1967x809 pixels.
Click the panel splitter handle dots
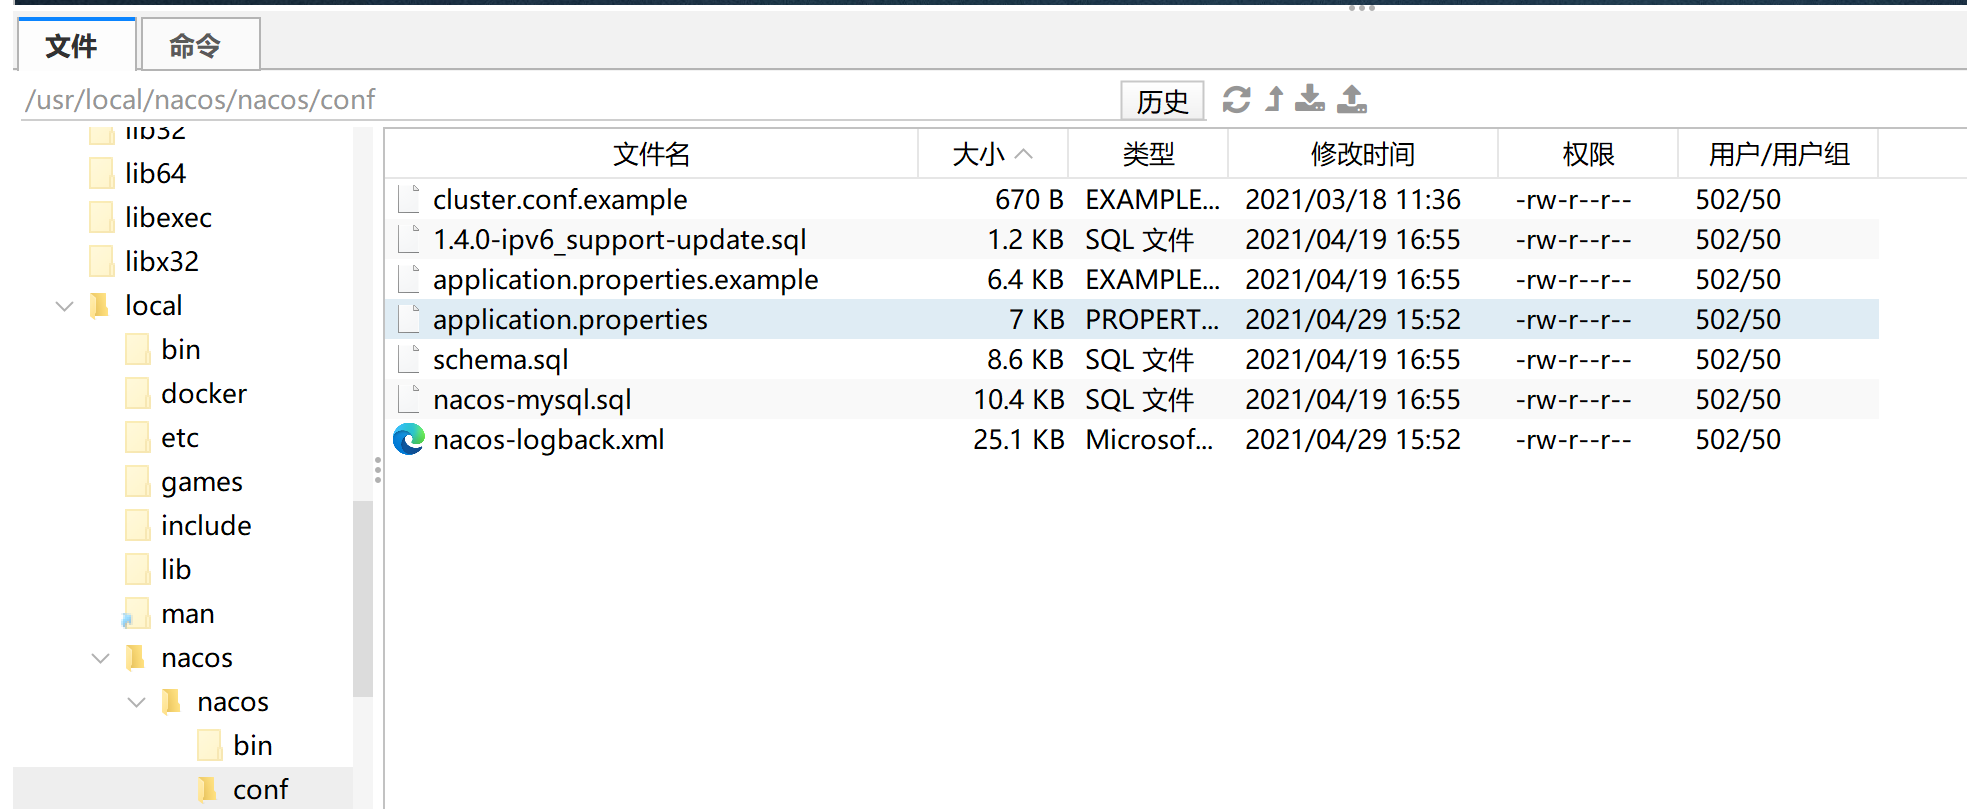[x=378, y=470]
